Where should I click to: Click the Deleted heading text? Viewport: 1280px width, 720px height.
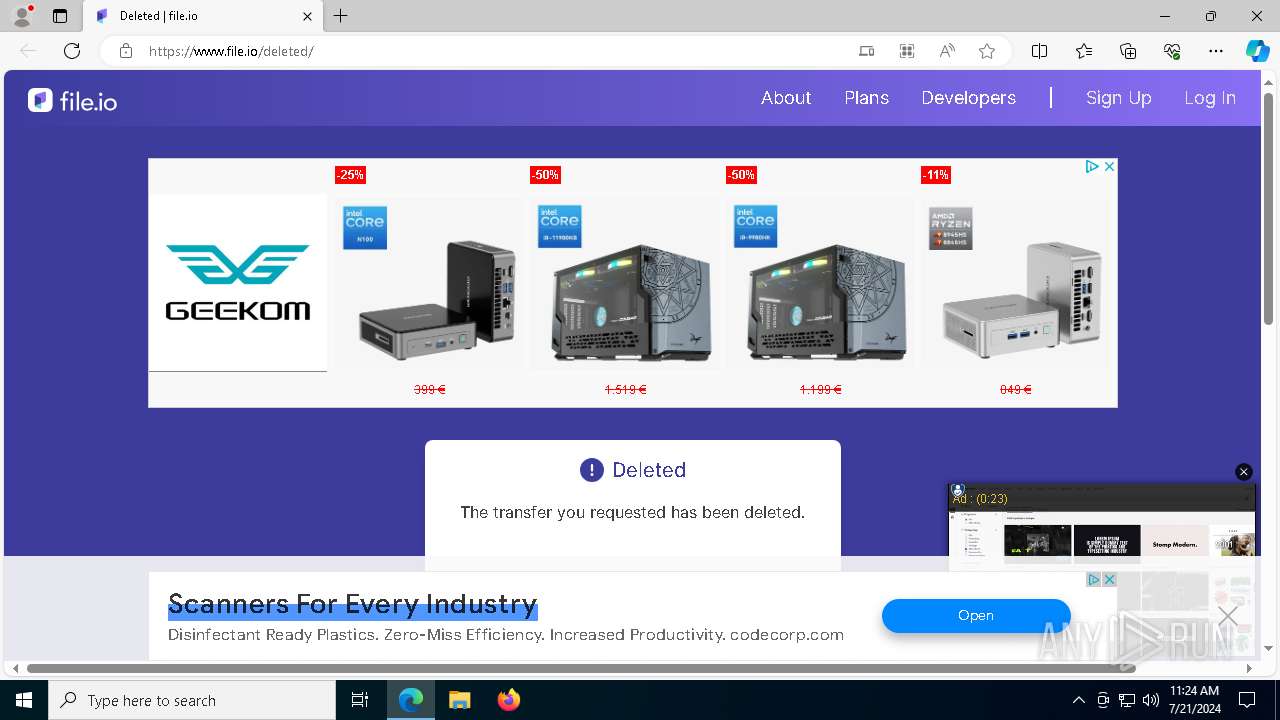click(x=649, y=470)
